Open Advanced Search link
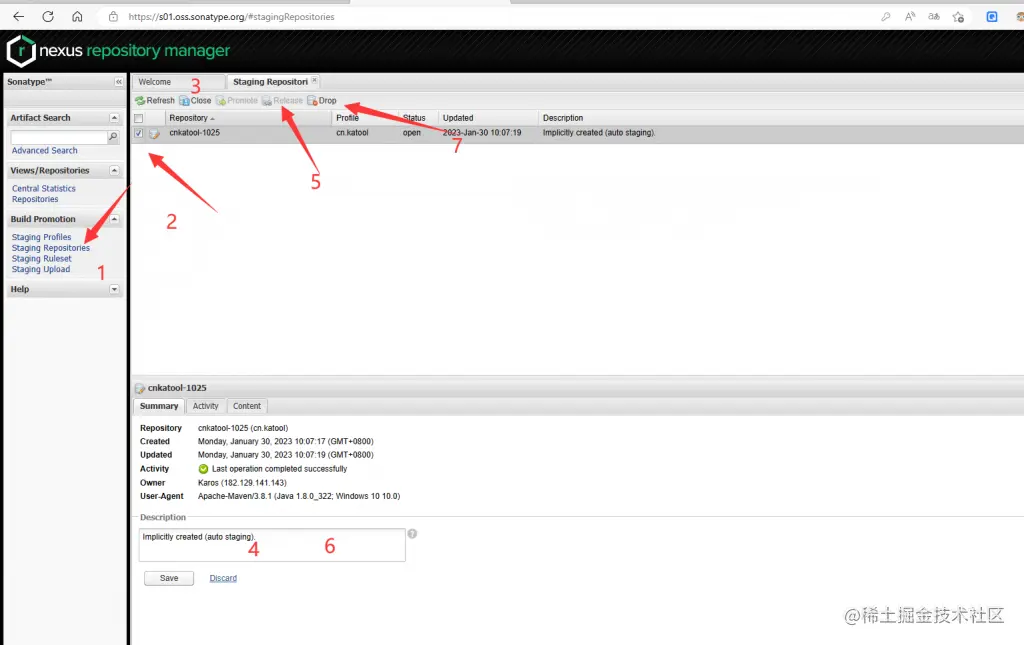The width and height of the screenshot is (1024, 645). pos(44,150)
